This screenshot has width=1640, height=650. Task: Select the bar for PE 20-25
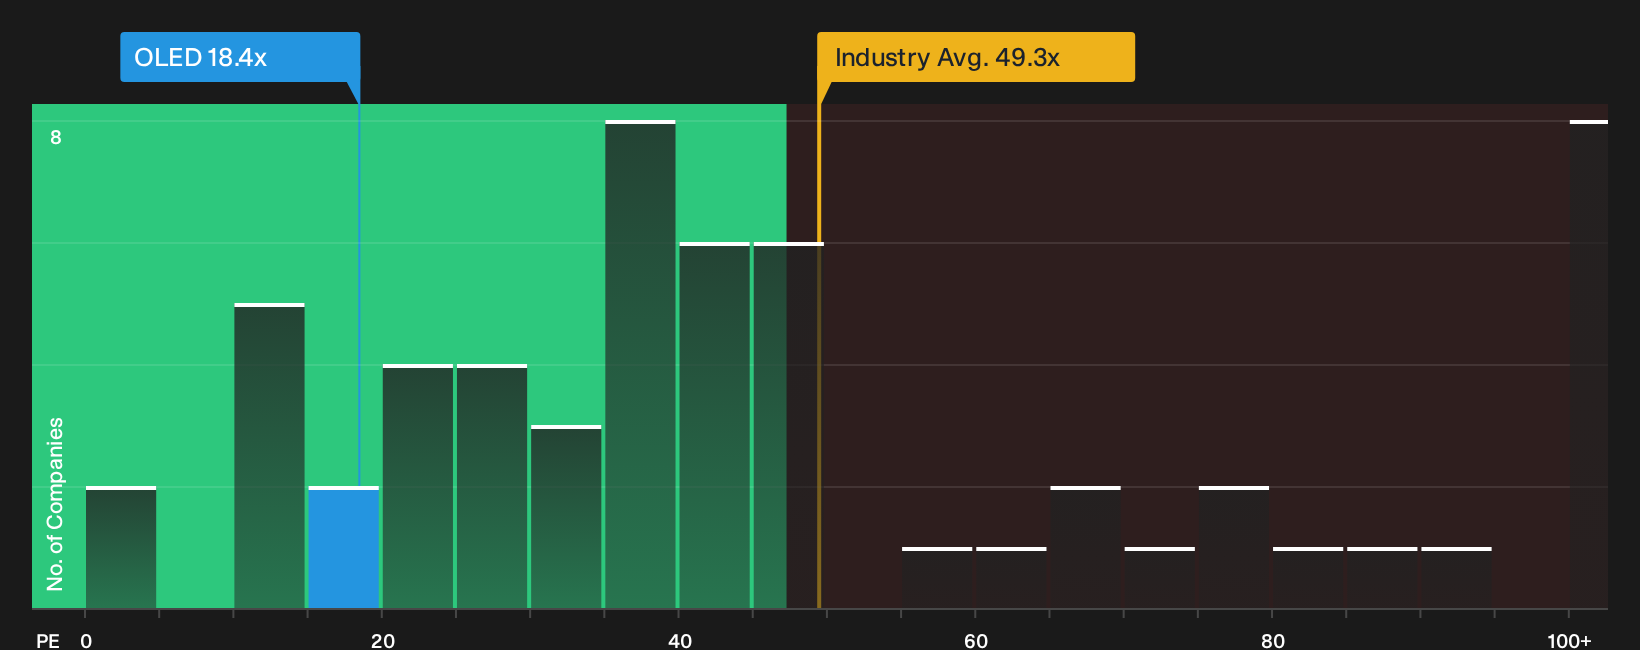[418, 487]
